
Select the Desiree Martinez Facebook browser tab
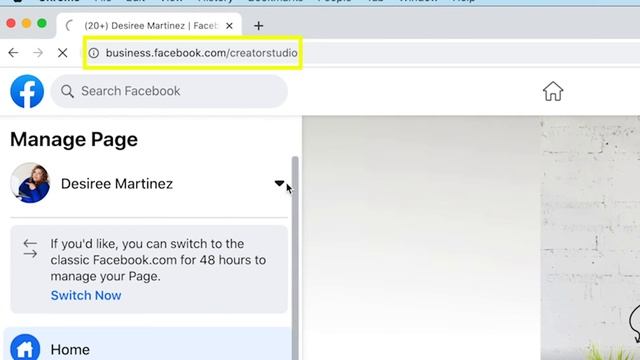[149, 26]
